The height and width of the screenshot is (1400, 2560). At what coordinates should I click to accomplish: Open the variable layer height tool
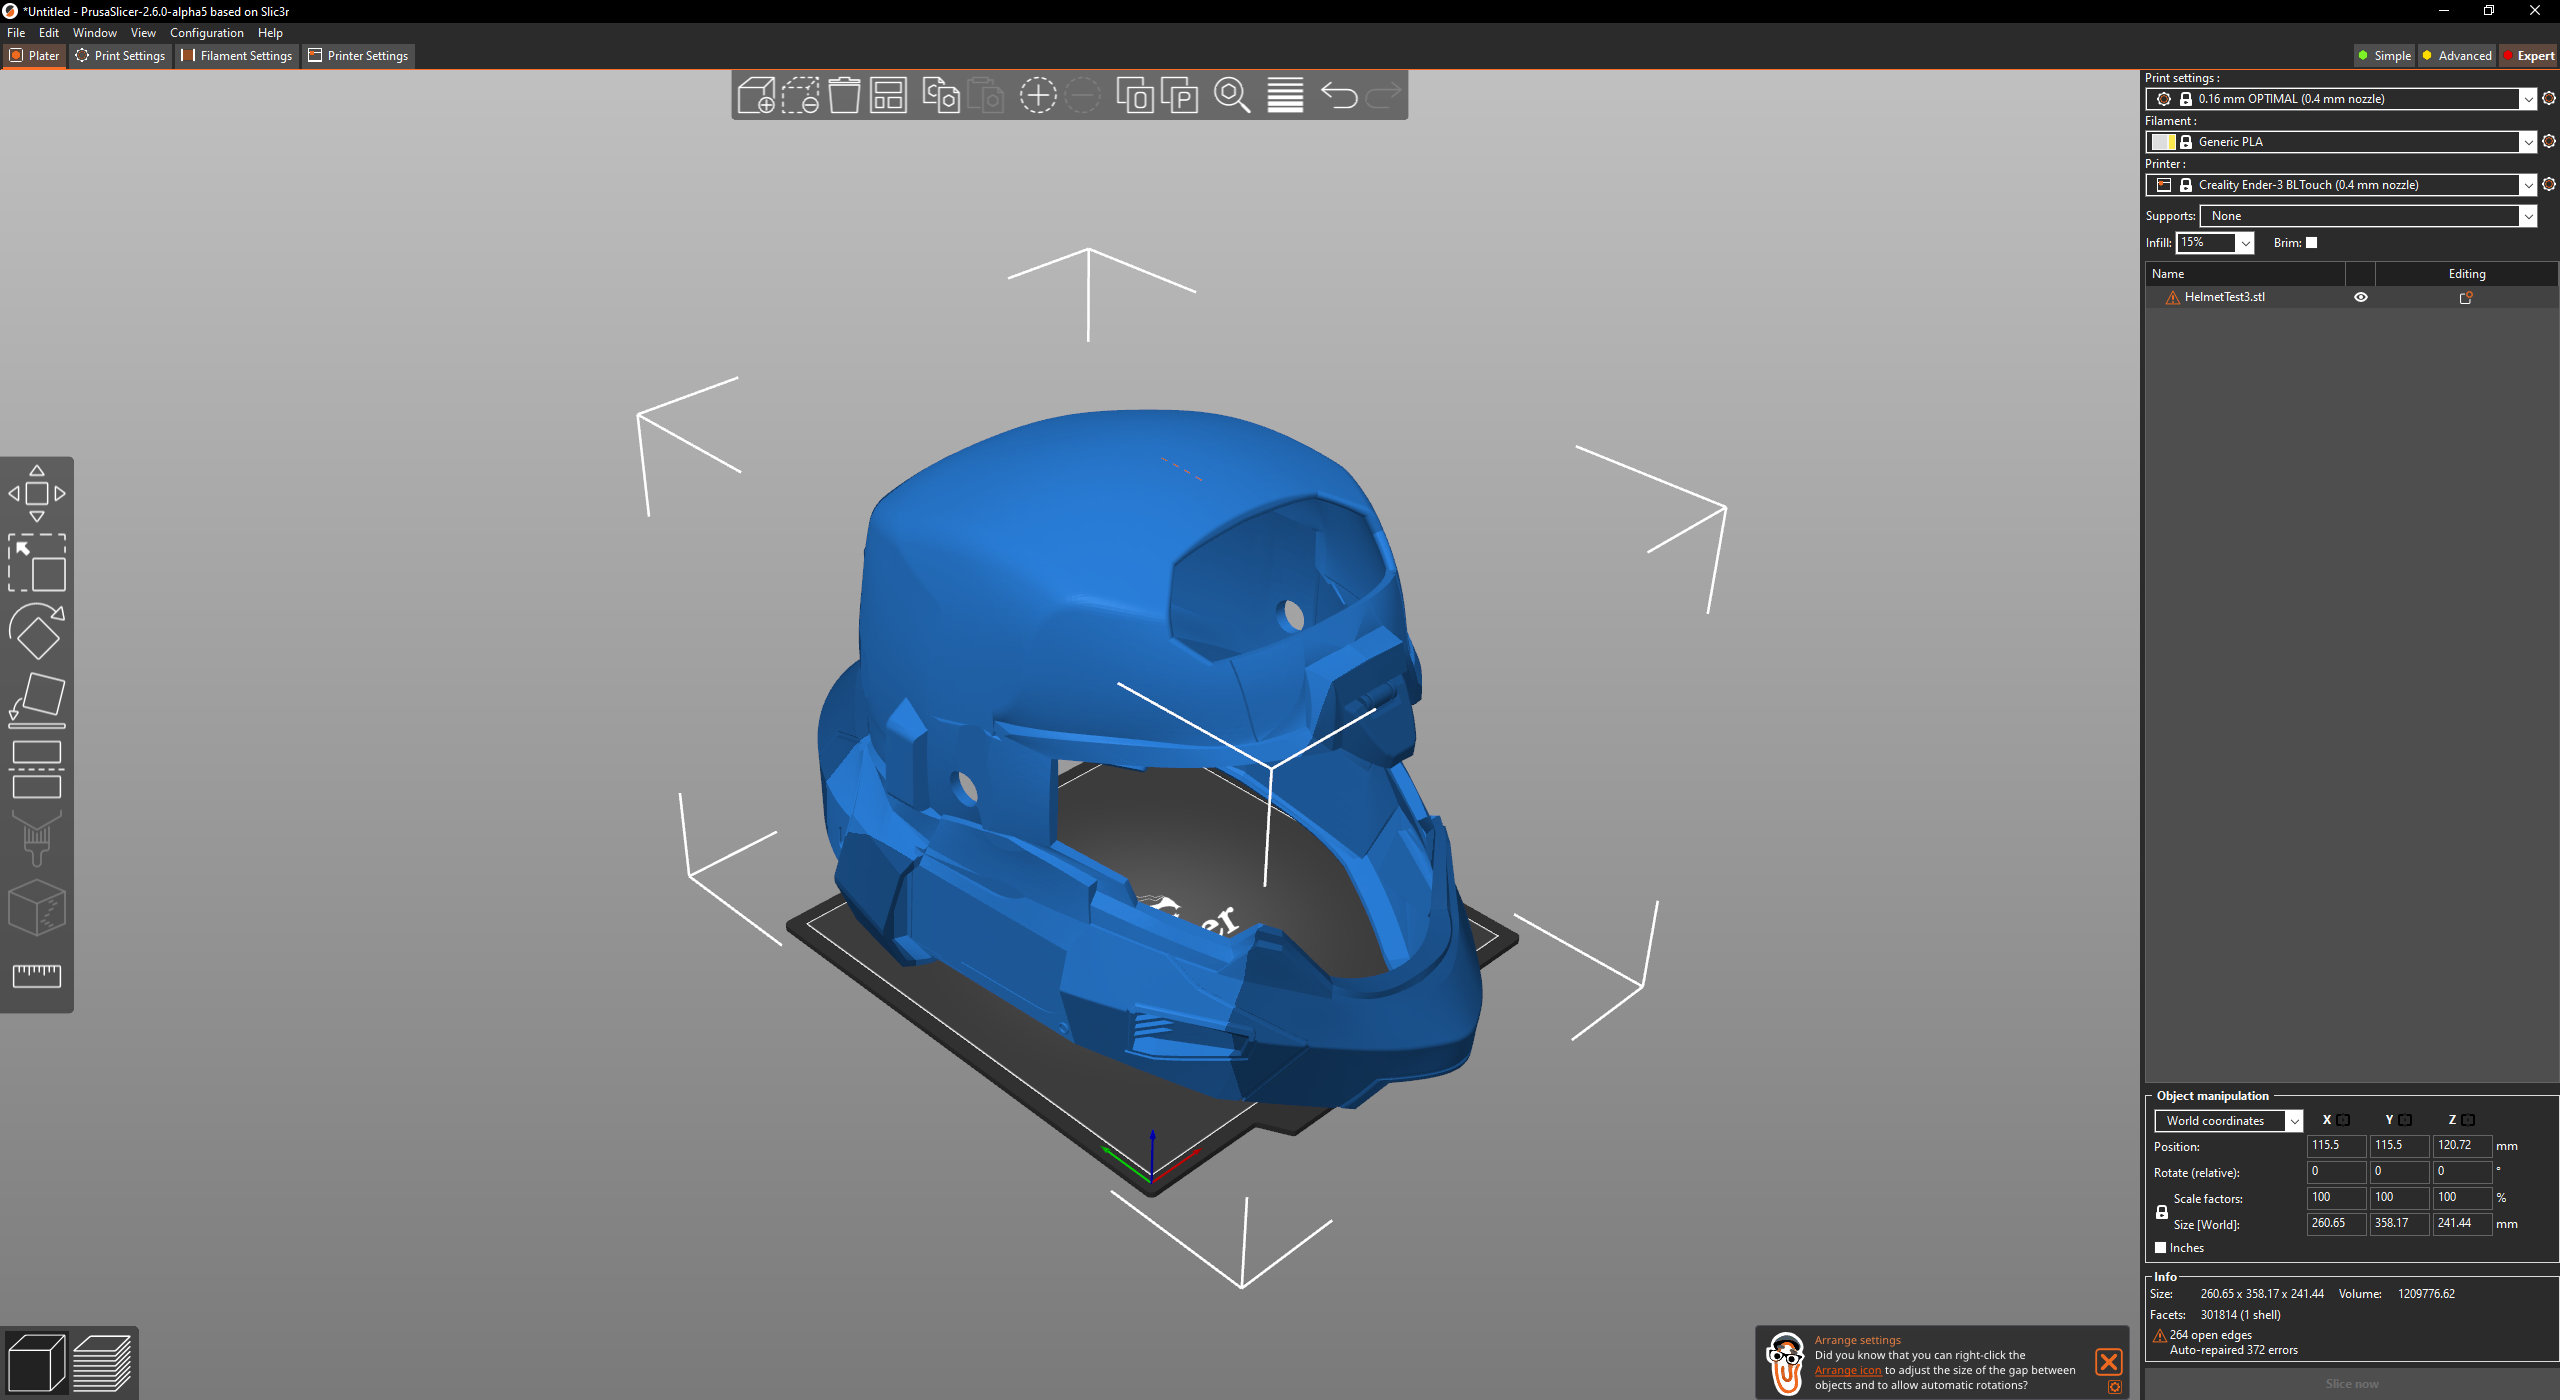1285,95
